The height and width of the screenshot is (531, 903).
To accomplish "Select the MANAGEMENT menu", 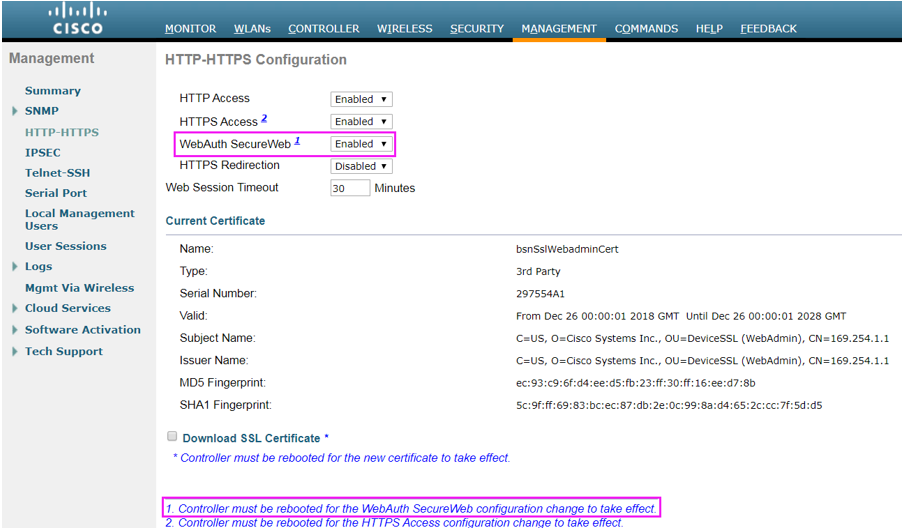I will 559,29.
